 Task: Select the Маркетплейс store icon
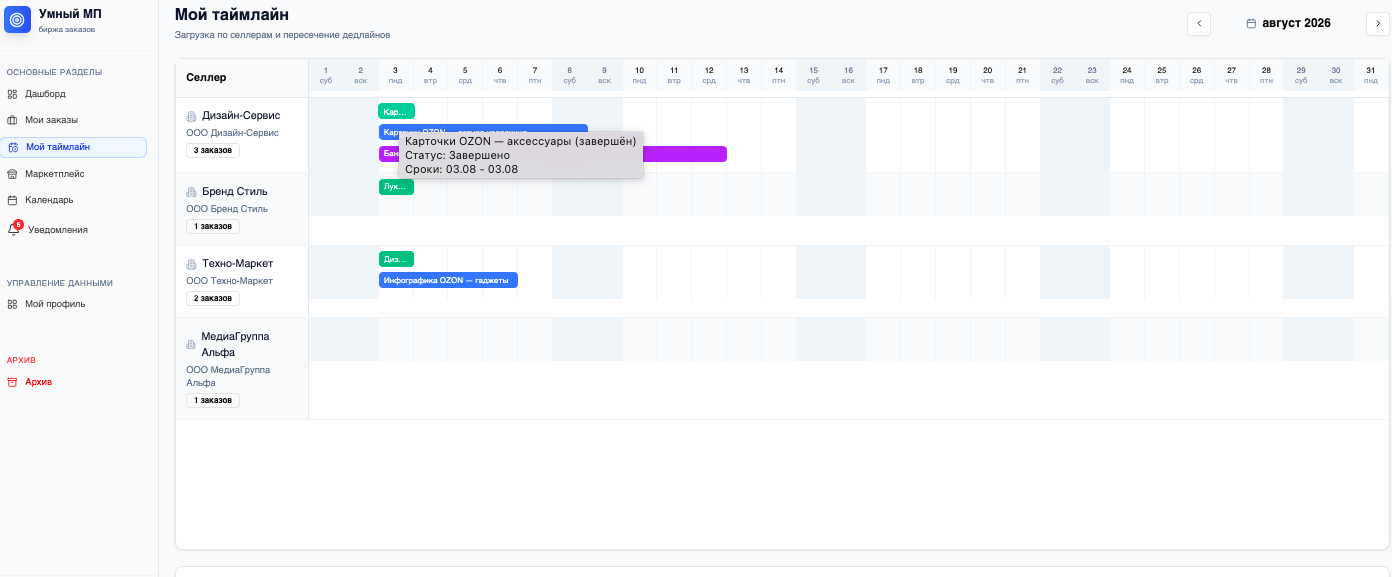12,174
